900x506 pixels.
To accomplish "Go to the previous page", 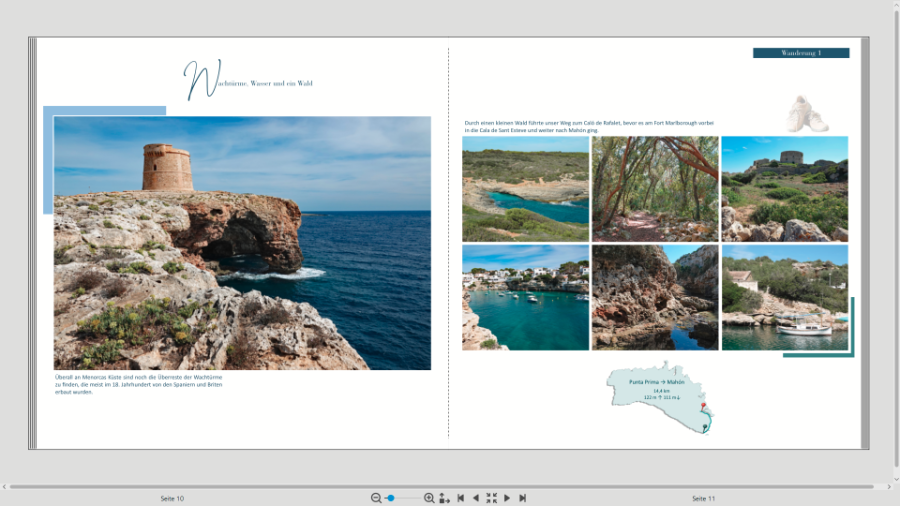I will click(x=475, y=498).
